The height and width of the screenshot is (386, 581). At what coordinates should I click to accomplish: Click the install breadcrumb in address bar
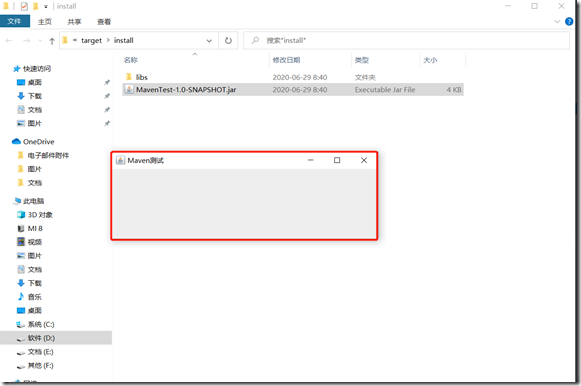pyautogui.click(x=123, y=40)
